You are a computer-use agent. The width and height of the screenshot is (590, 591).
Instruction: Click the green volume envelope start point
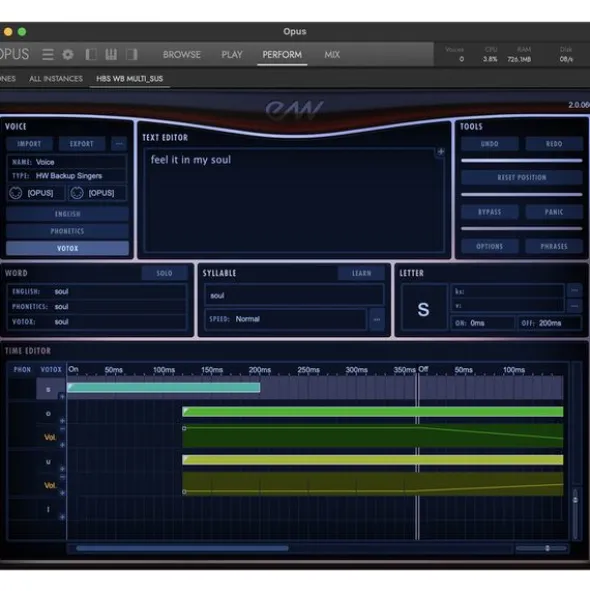pos(184,428)
